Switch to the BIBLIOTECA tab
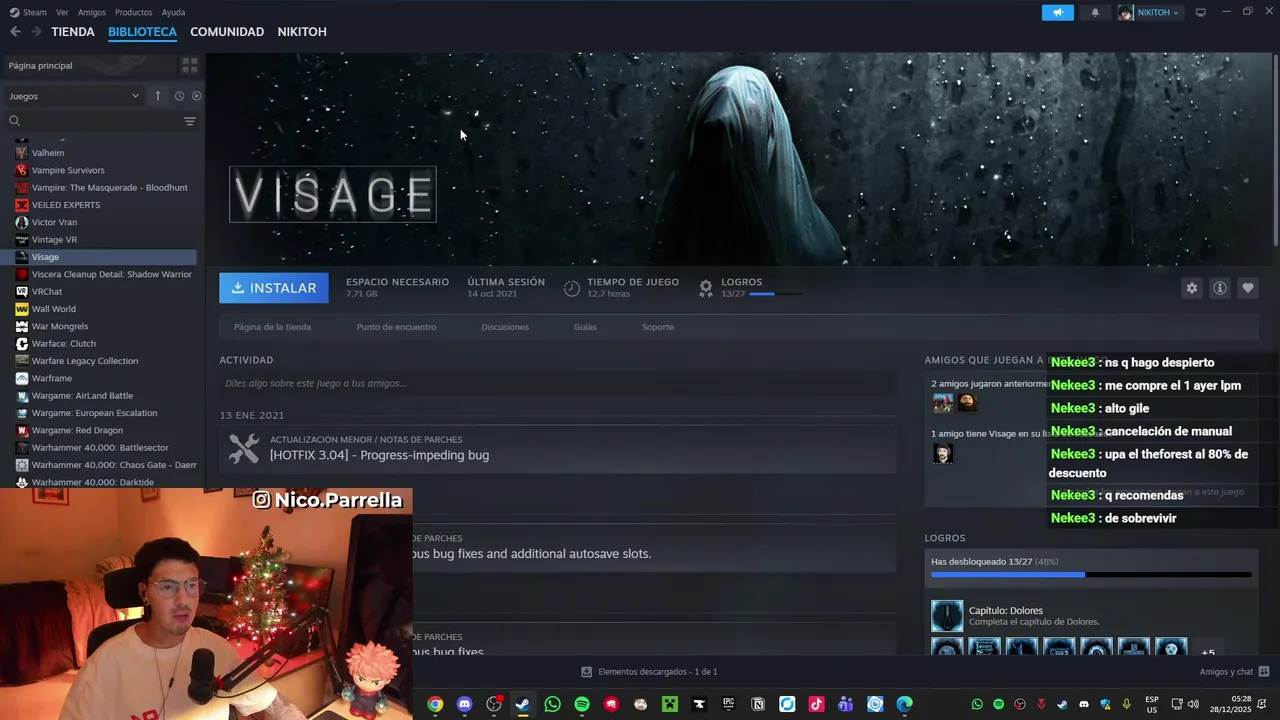This screenshot has width=1280, height=720. [x=142, y=32]
